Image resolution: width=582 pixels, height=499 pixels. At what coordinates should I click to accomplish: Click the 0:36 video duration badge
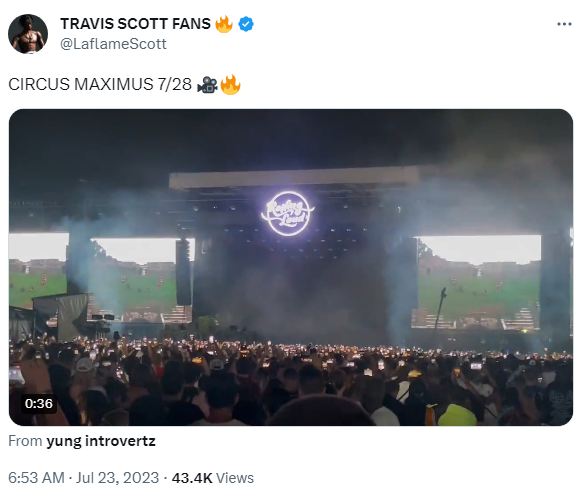(x=39, y=403)
